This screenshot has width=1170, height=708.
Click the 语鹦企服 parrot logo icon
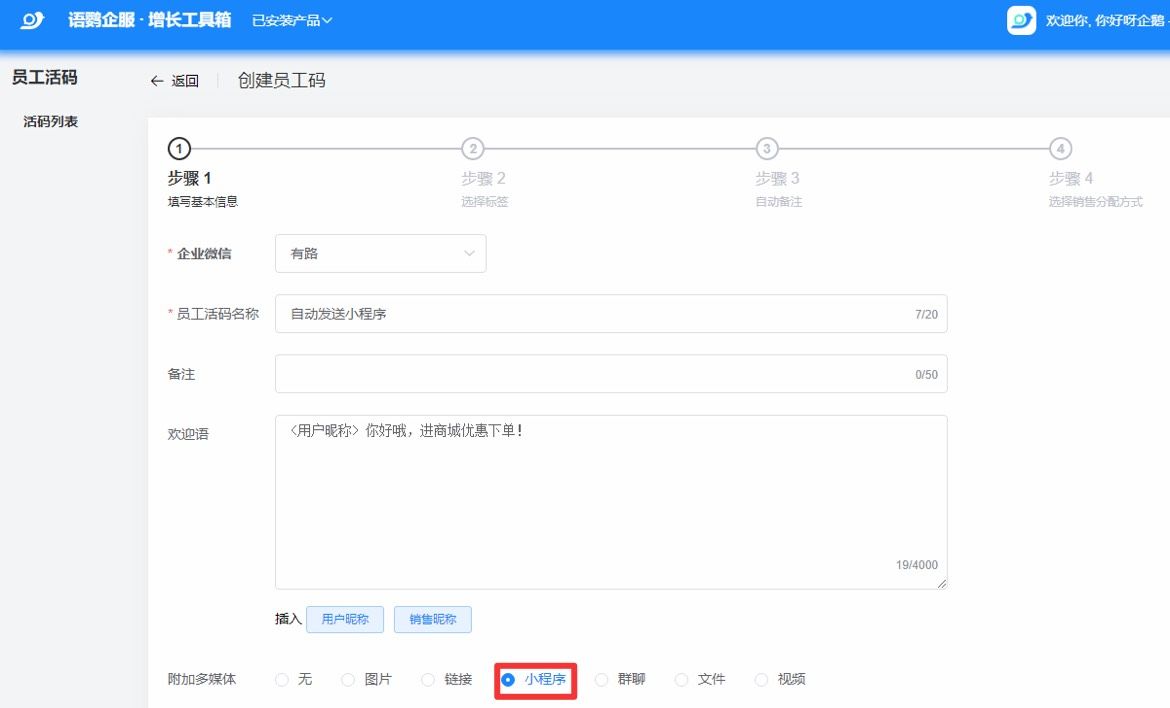coord(33,20)
